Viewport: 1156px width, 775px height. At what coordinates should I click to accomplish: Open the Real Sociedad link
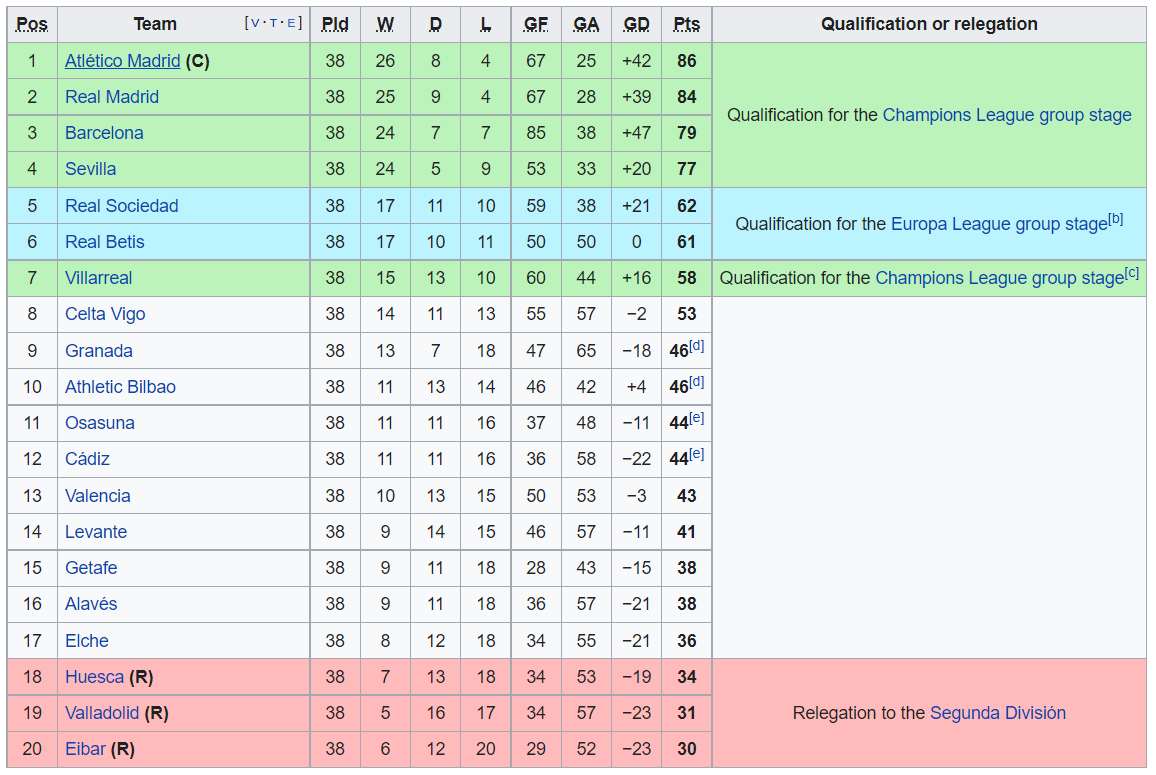pyautogui.click(x=121, y=206)
